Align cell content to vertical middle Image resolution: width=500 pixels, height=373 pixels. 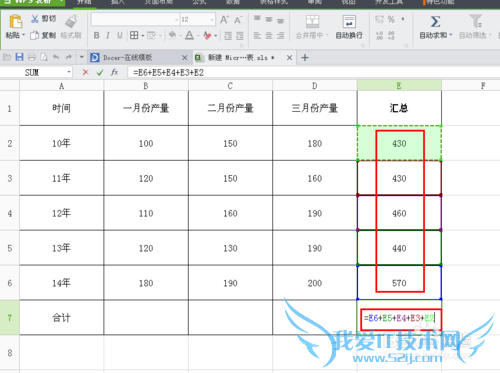click(269, 20)
